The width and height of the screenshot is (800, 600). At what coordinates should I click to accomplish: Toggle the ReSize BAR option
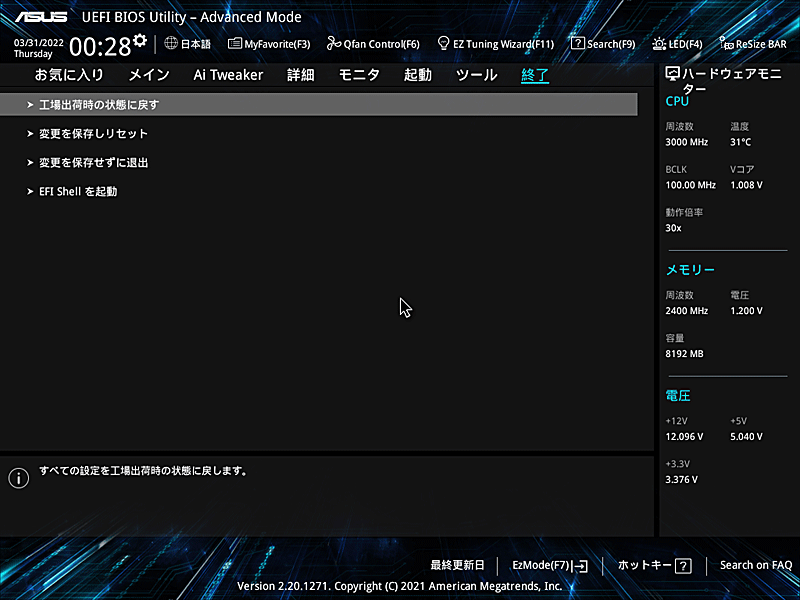(x=753, y=44)
